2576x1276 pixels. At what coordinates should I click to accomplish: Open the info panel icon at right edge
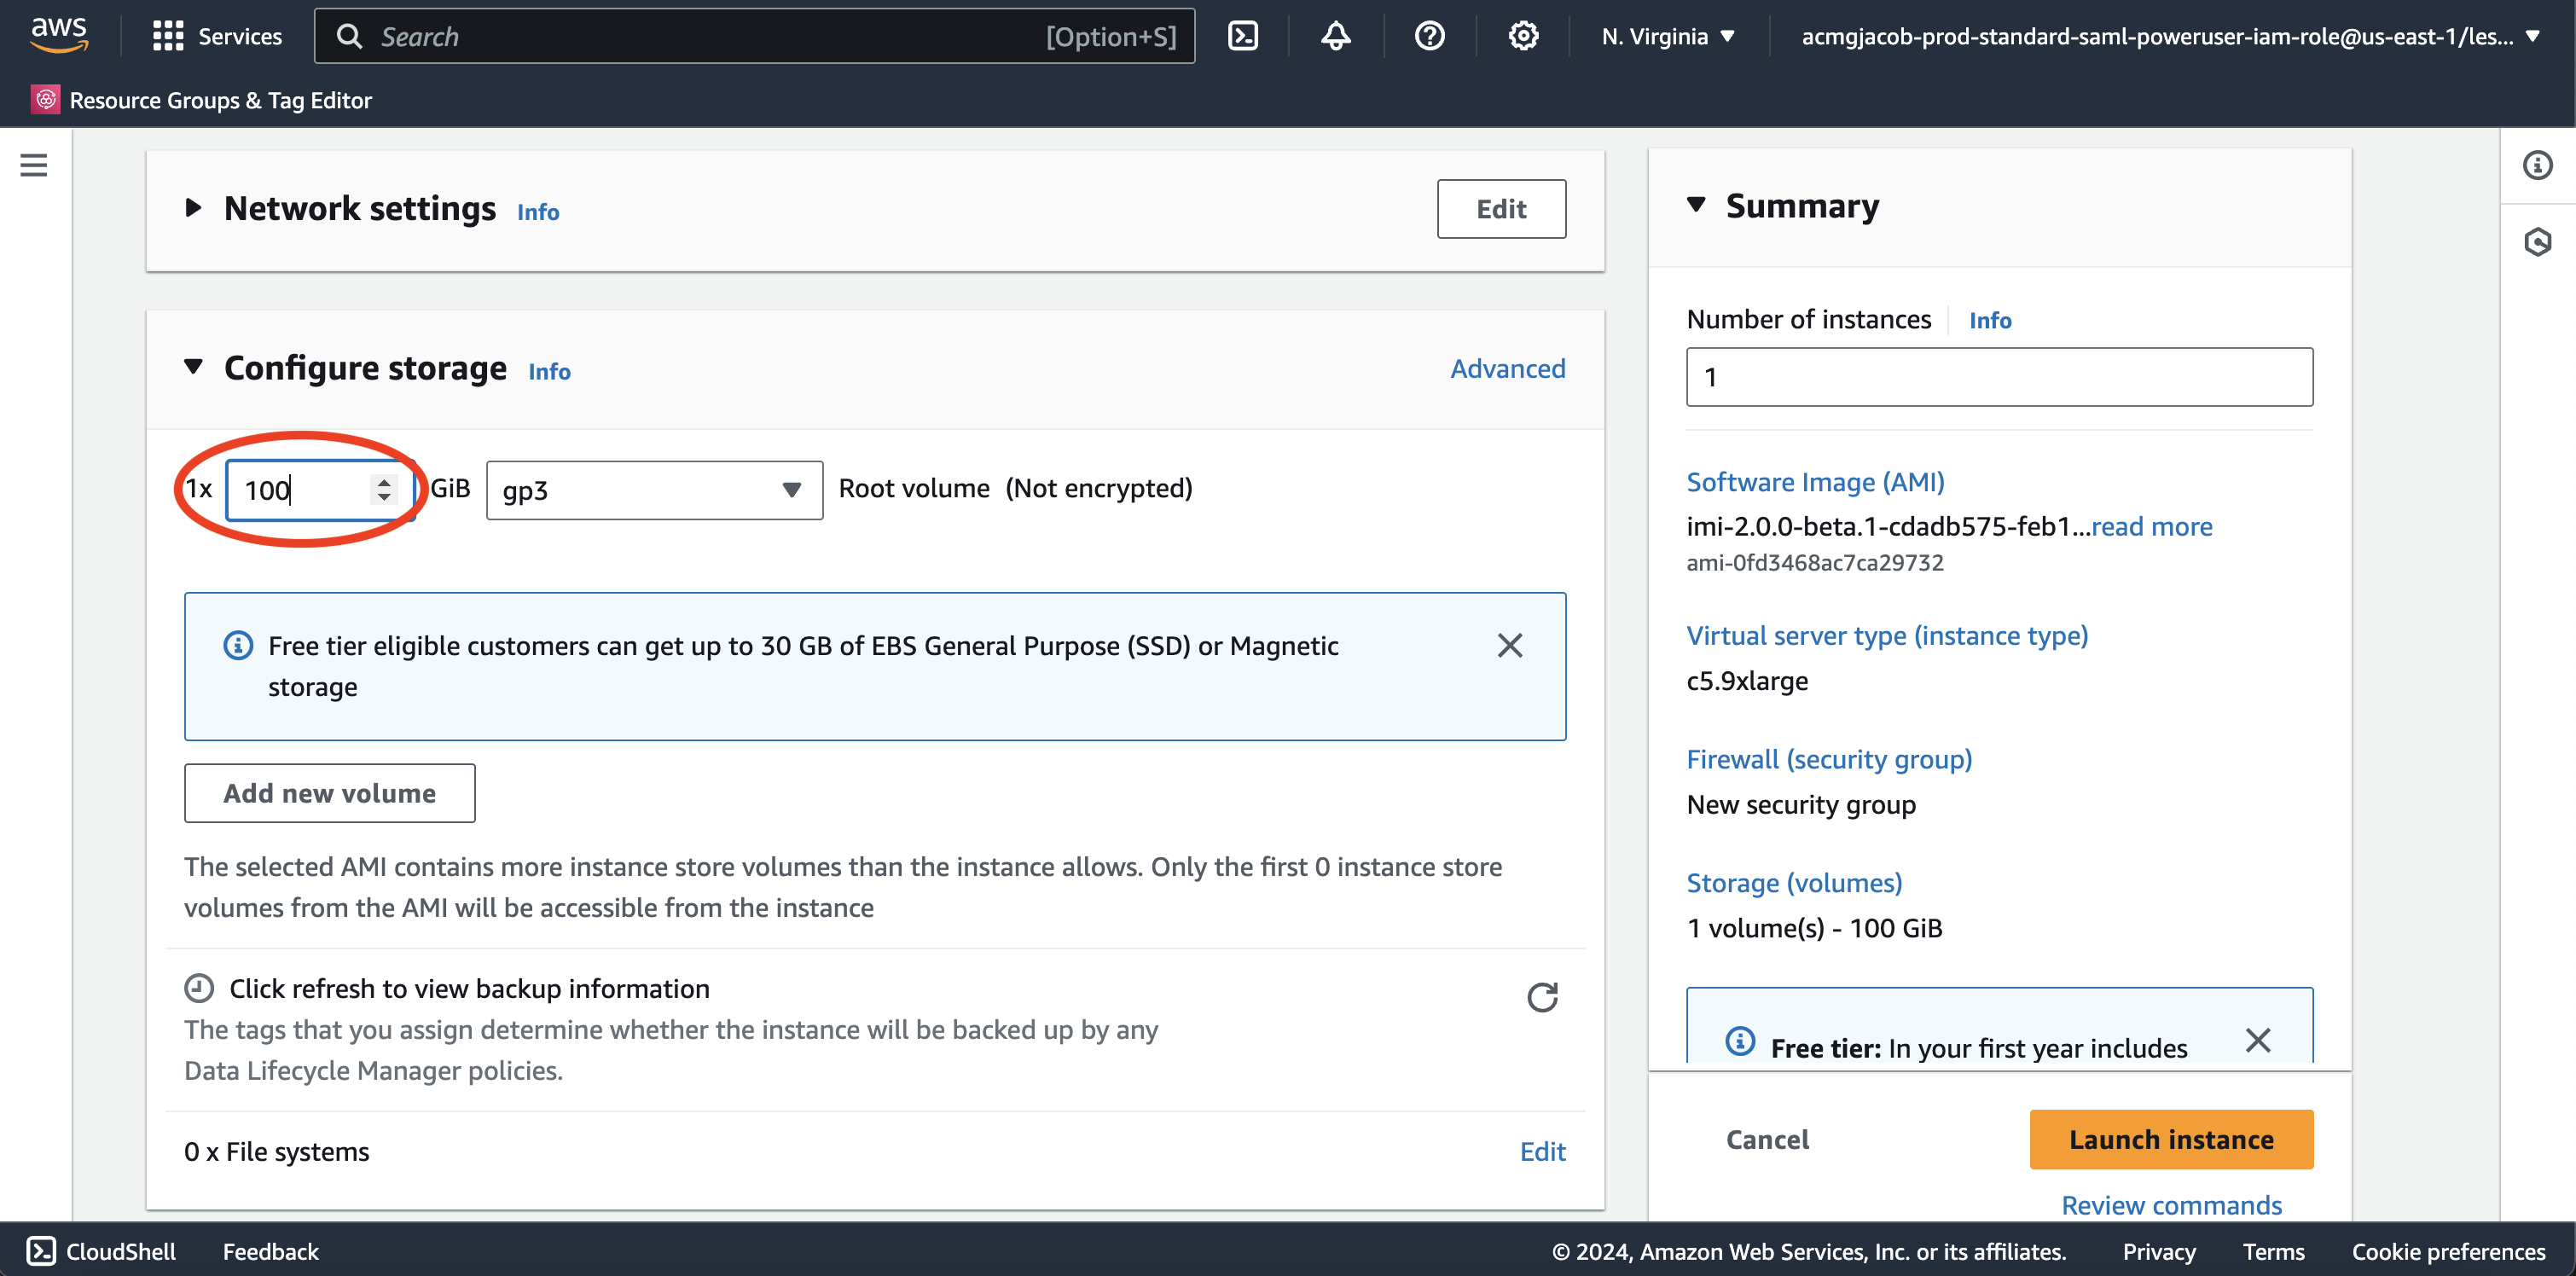click(2538, 165)
